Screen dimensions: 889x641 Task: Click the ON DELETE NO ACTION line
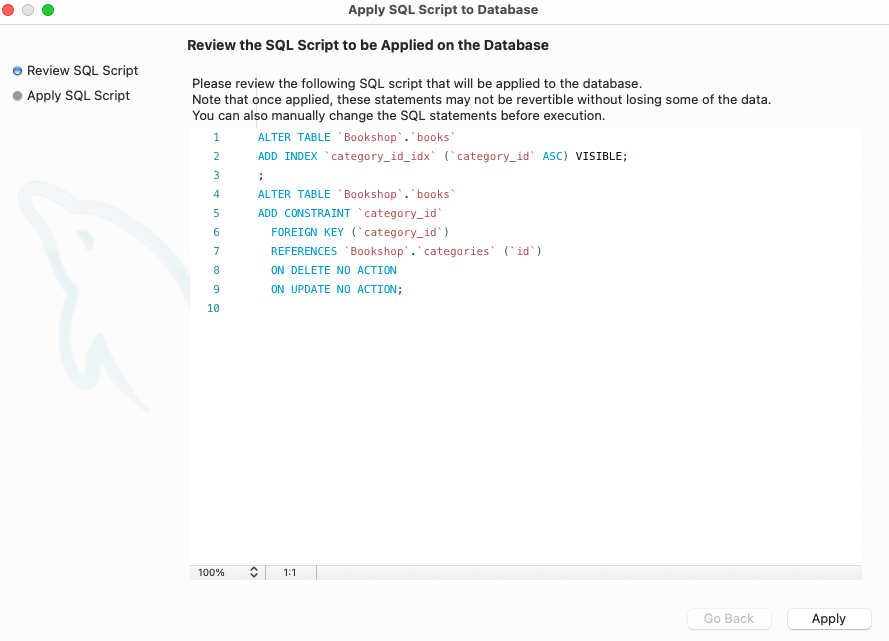(334, 270)
